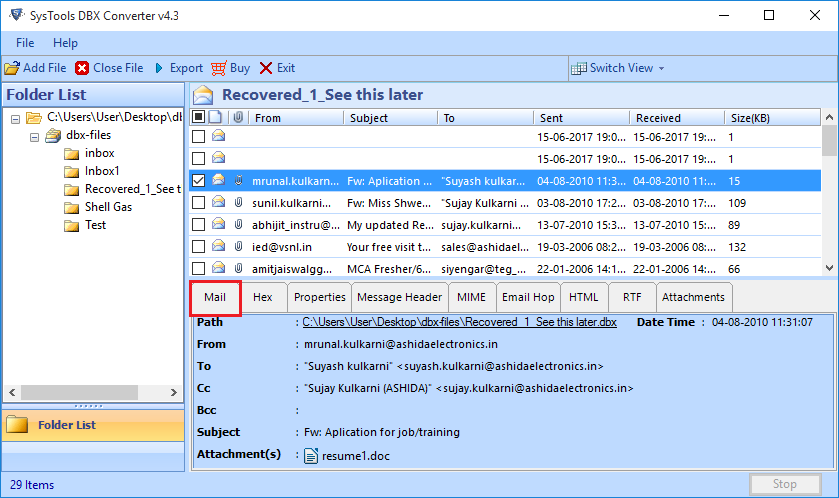Open the File menu
This screenshot has height=498, width=839.
[x=25, y=43]
